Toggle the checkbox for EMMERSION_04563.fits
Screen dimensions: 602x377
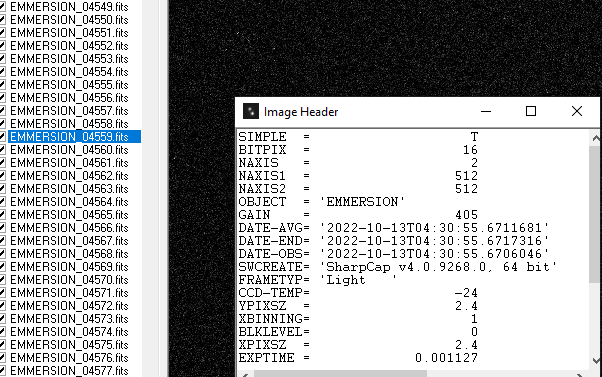2,189
